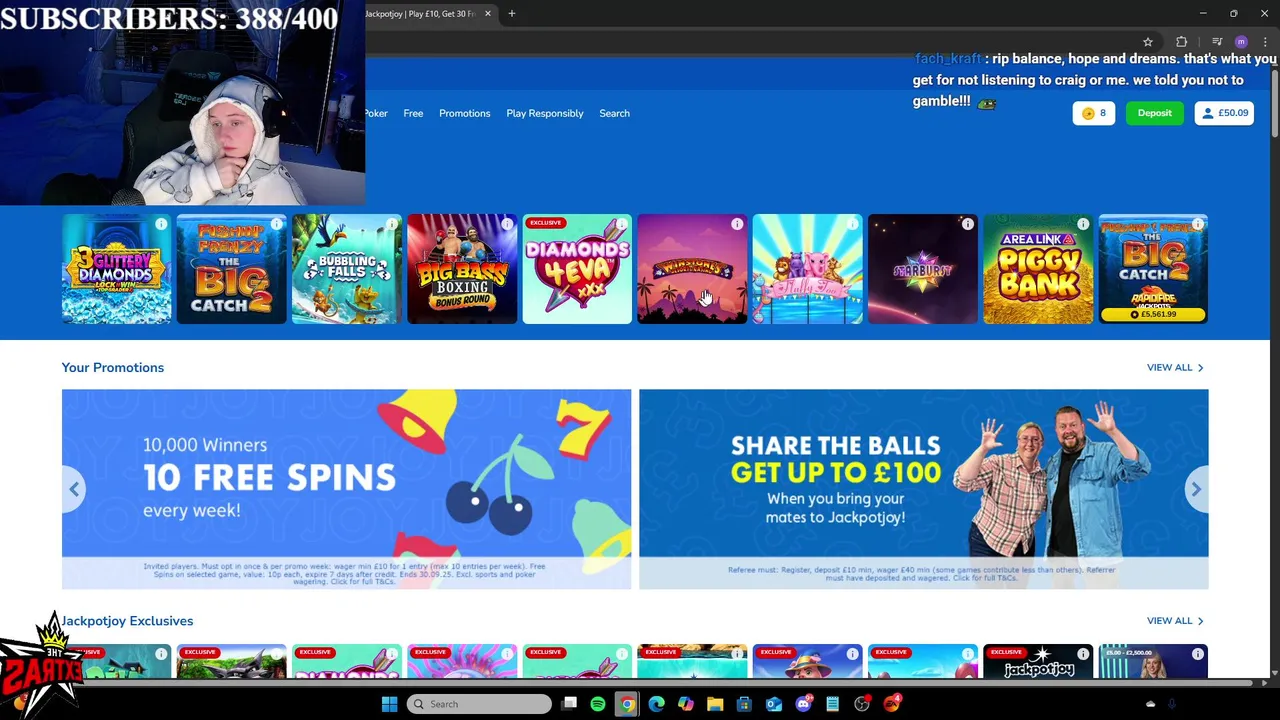Open OBS Studio from taskbar

[x=862, y=704]
